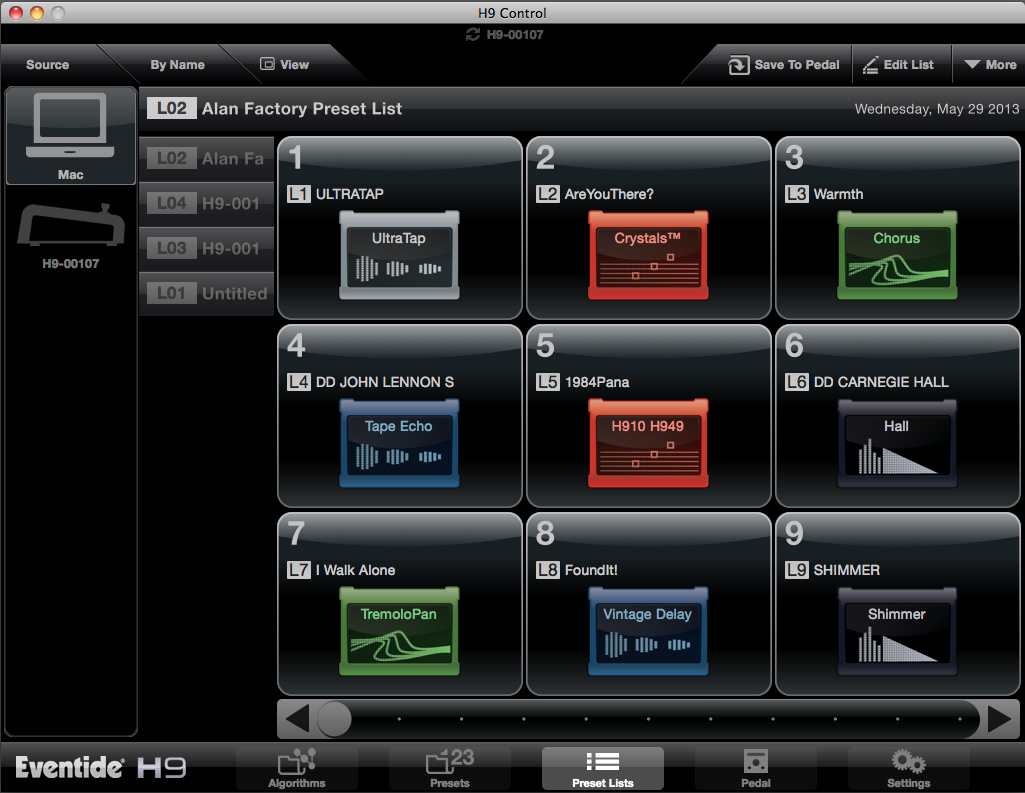Click the H9-00107 device name at top
Screen dimensions: 1025x793
coord(515,35)
